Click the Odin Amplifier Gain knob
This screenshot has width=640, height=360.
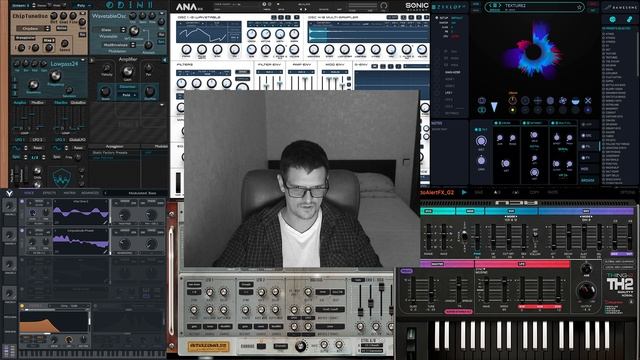click(127, 71)
